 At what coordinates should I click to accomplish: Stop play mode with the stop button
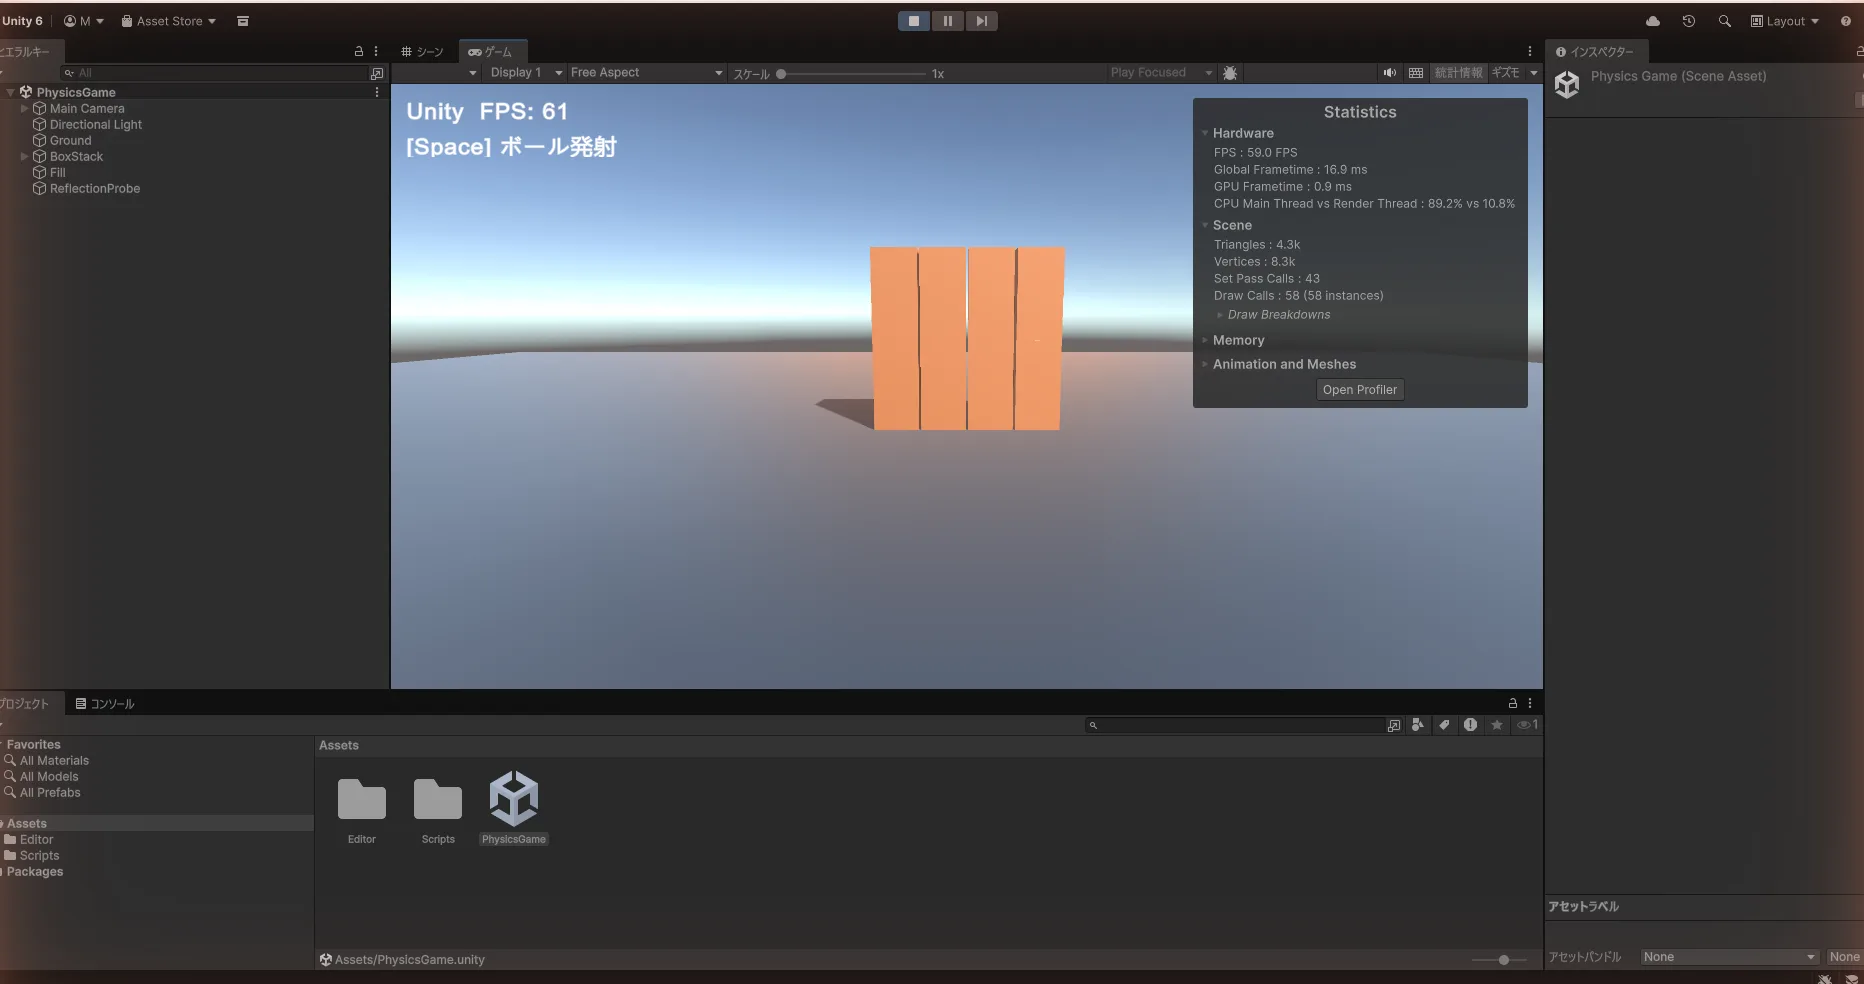pyautogui.click(x=913, y=21)
